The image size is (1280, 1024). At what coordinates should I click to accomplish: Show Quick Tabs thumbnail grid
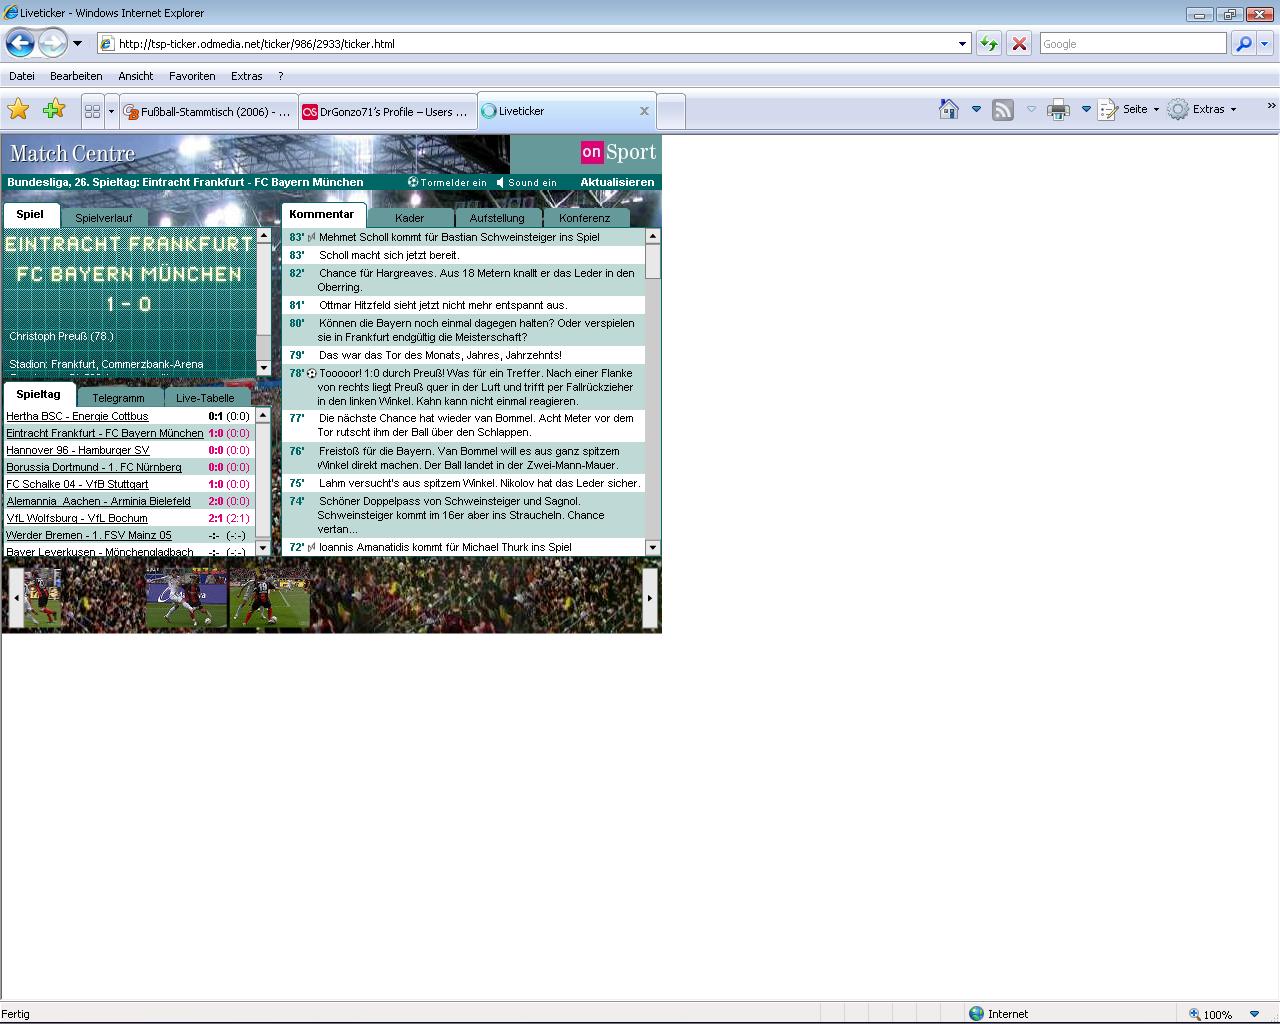click(92, 111)
